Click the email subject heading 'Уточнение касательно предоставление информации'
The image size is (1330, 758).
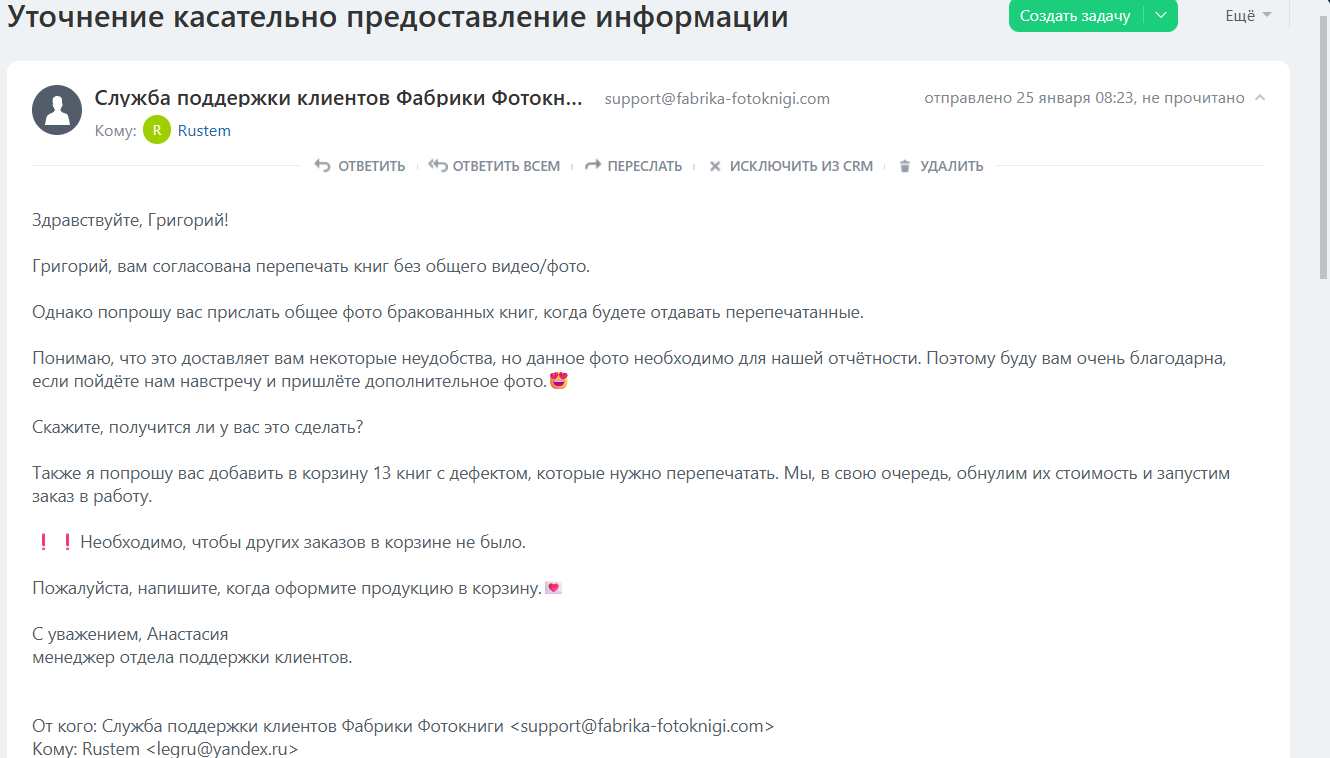tap(397, 16)
